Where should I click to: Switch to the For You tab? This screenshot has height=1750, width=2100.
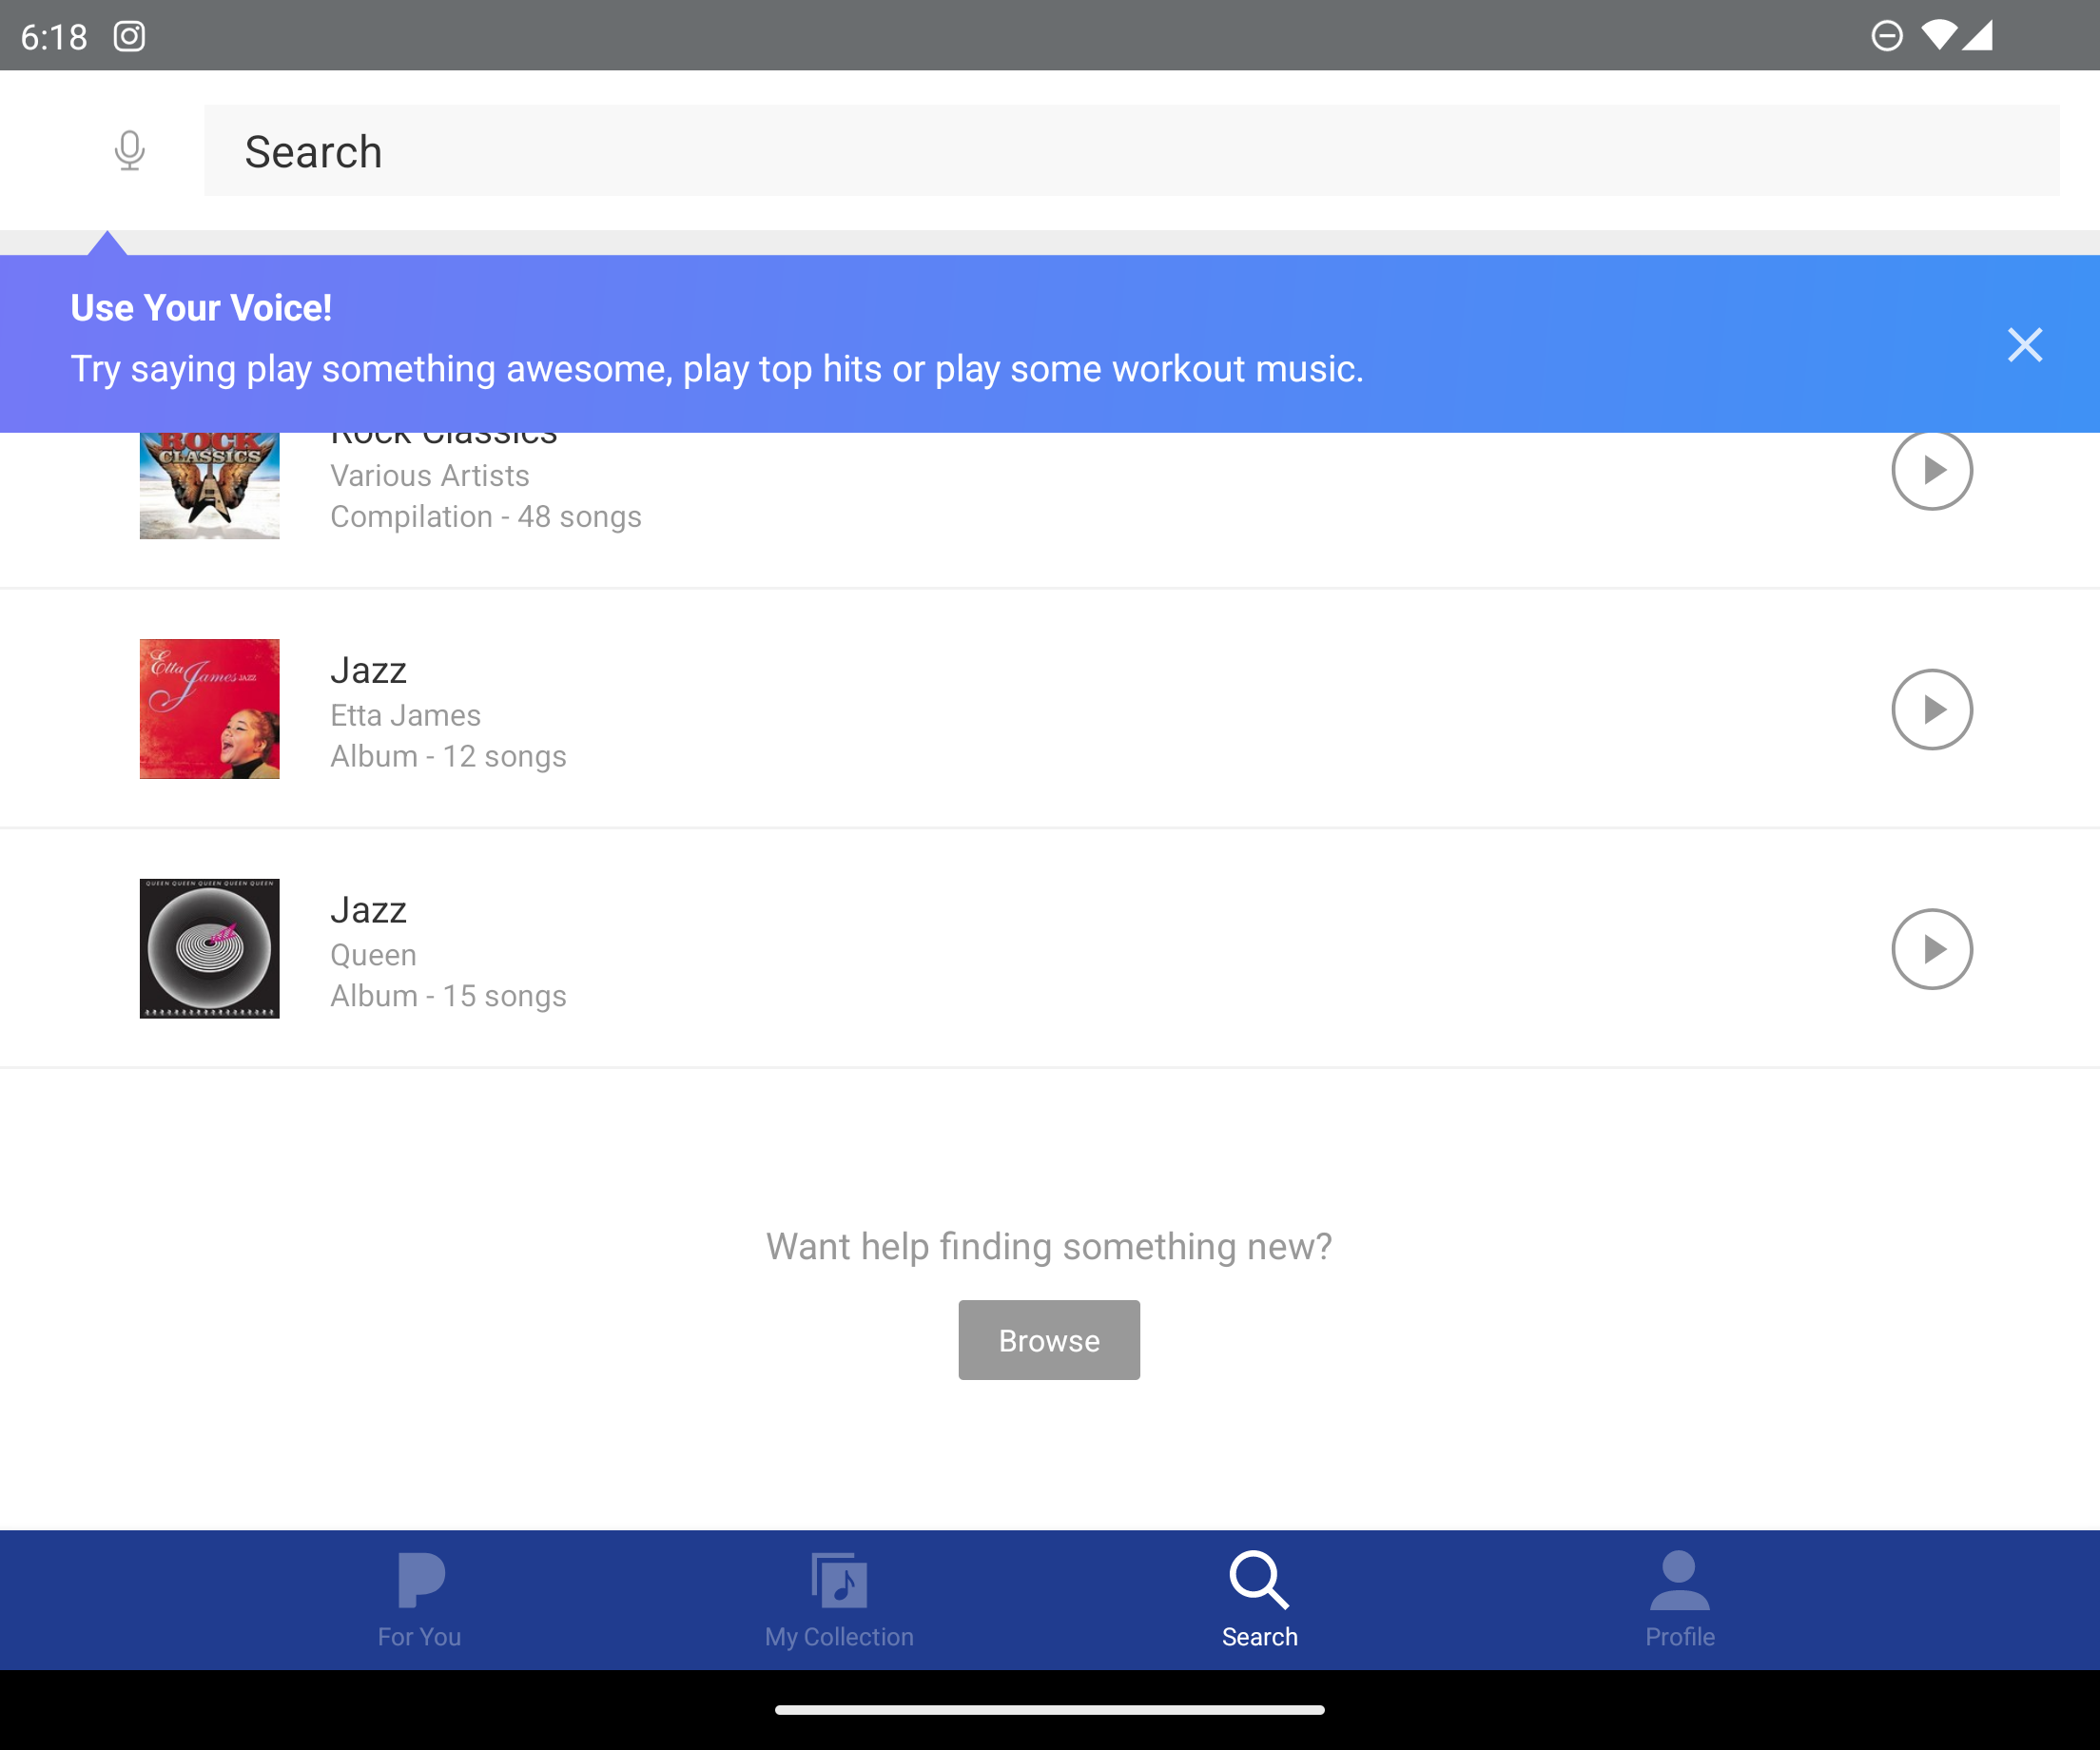(x=419, y=1599)
